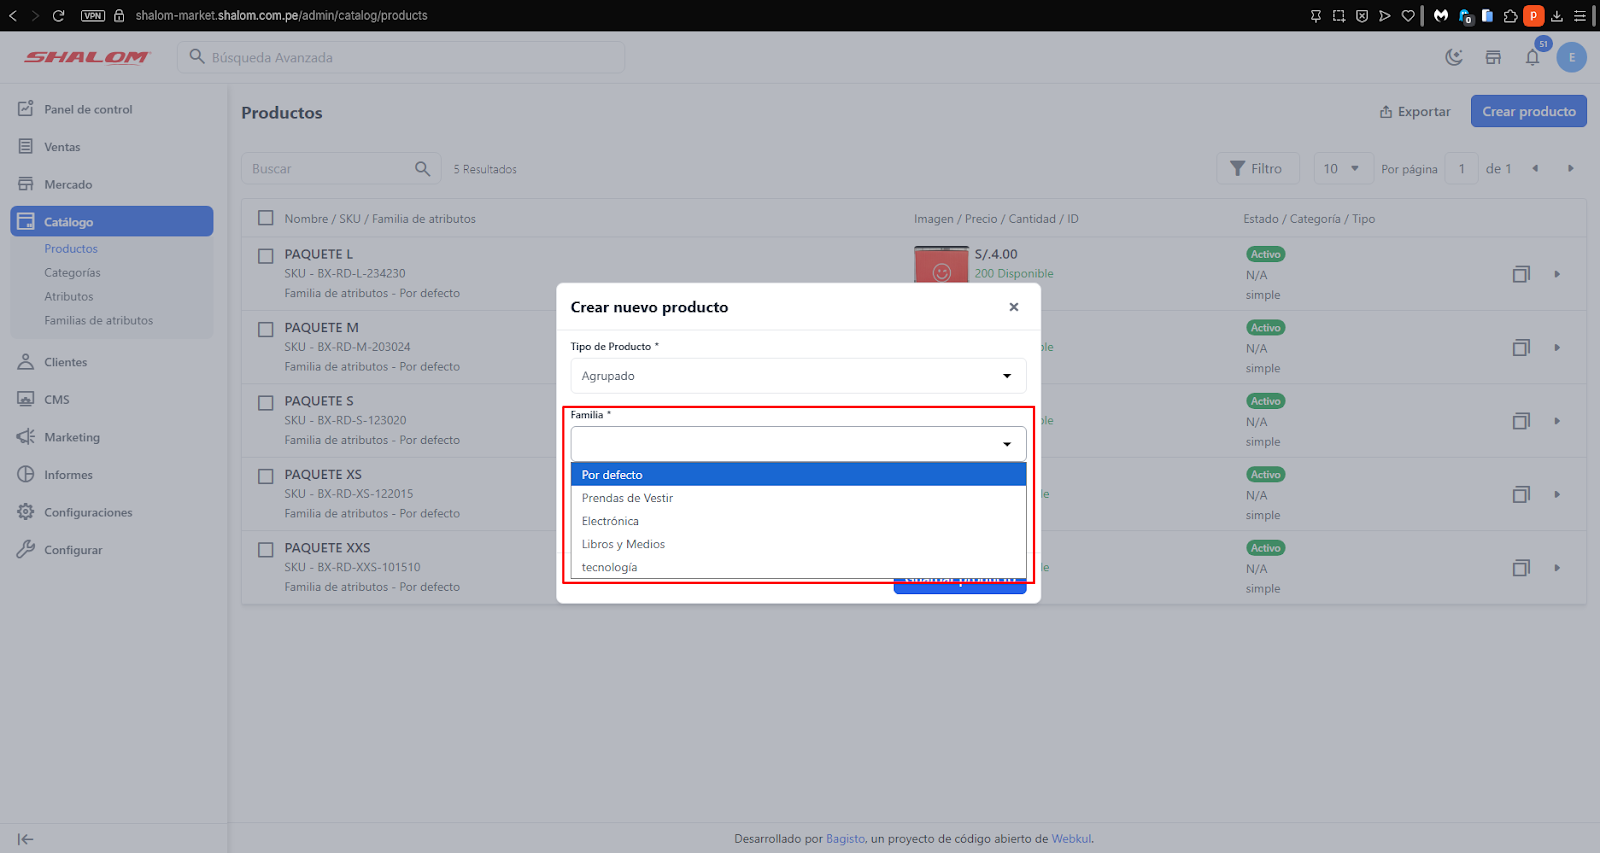Choose Electrónica from Familia list
Screen dimensions: 1600x853
[x=610, y=521]
